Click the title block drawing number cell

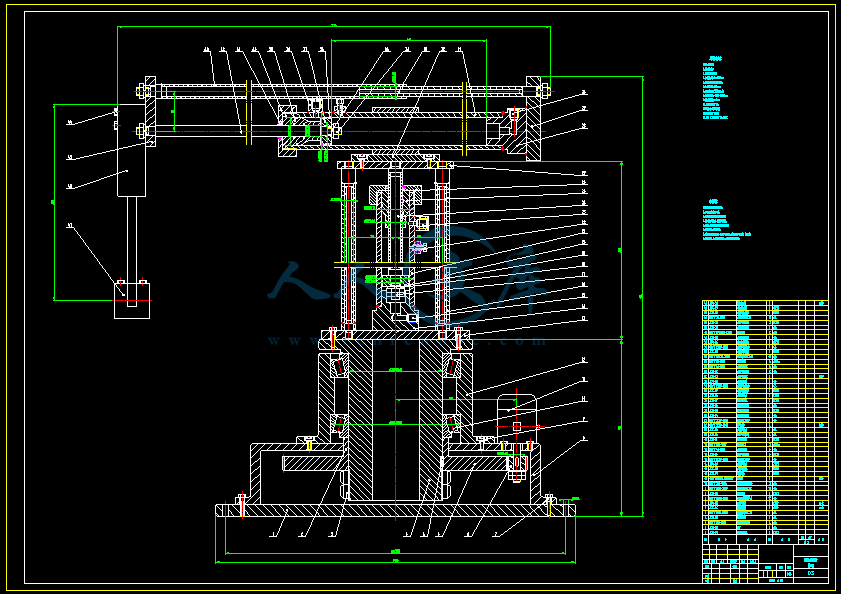point(810,573)
